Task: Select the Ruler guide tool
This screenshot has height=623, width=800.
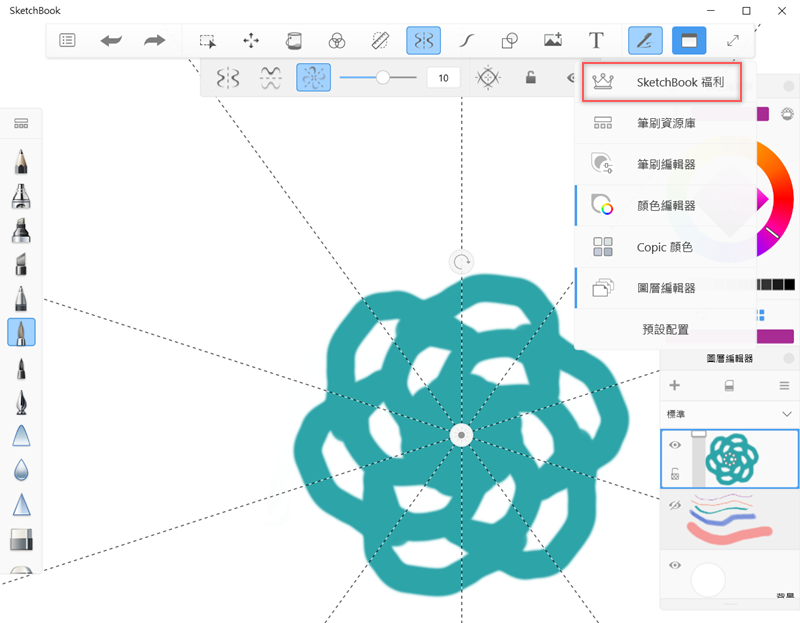Action: [380, 41]
